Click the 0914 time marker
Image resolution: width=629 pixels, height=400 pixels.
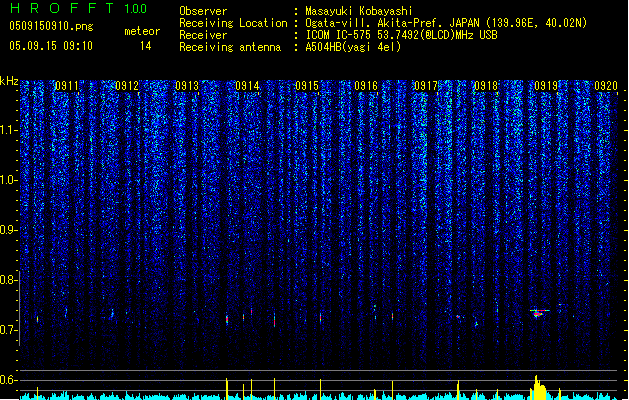(x=247, y=86)
